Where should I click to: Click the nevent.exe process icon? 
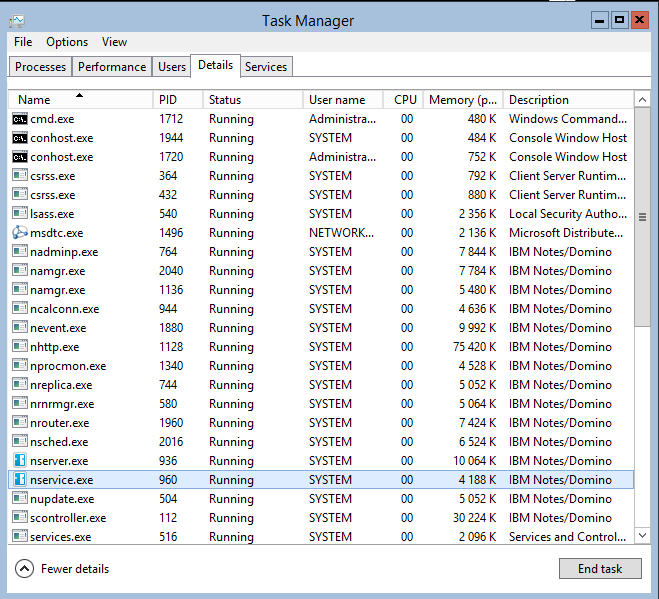pyautogui.click(x=20, y=327)
